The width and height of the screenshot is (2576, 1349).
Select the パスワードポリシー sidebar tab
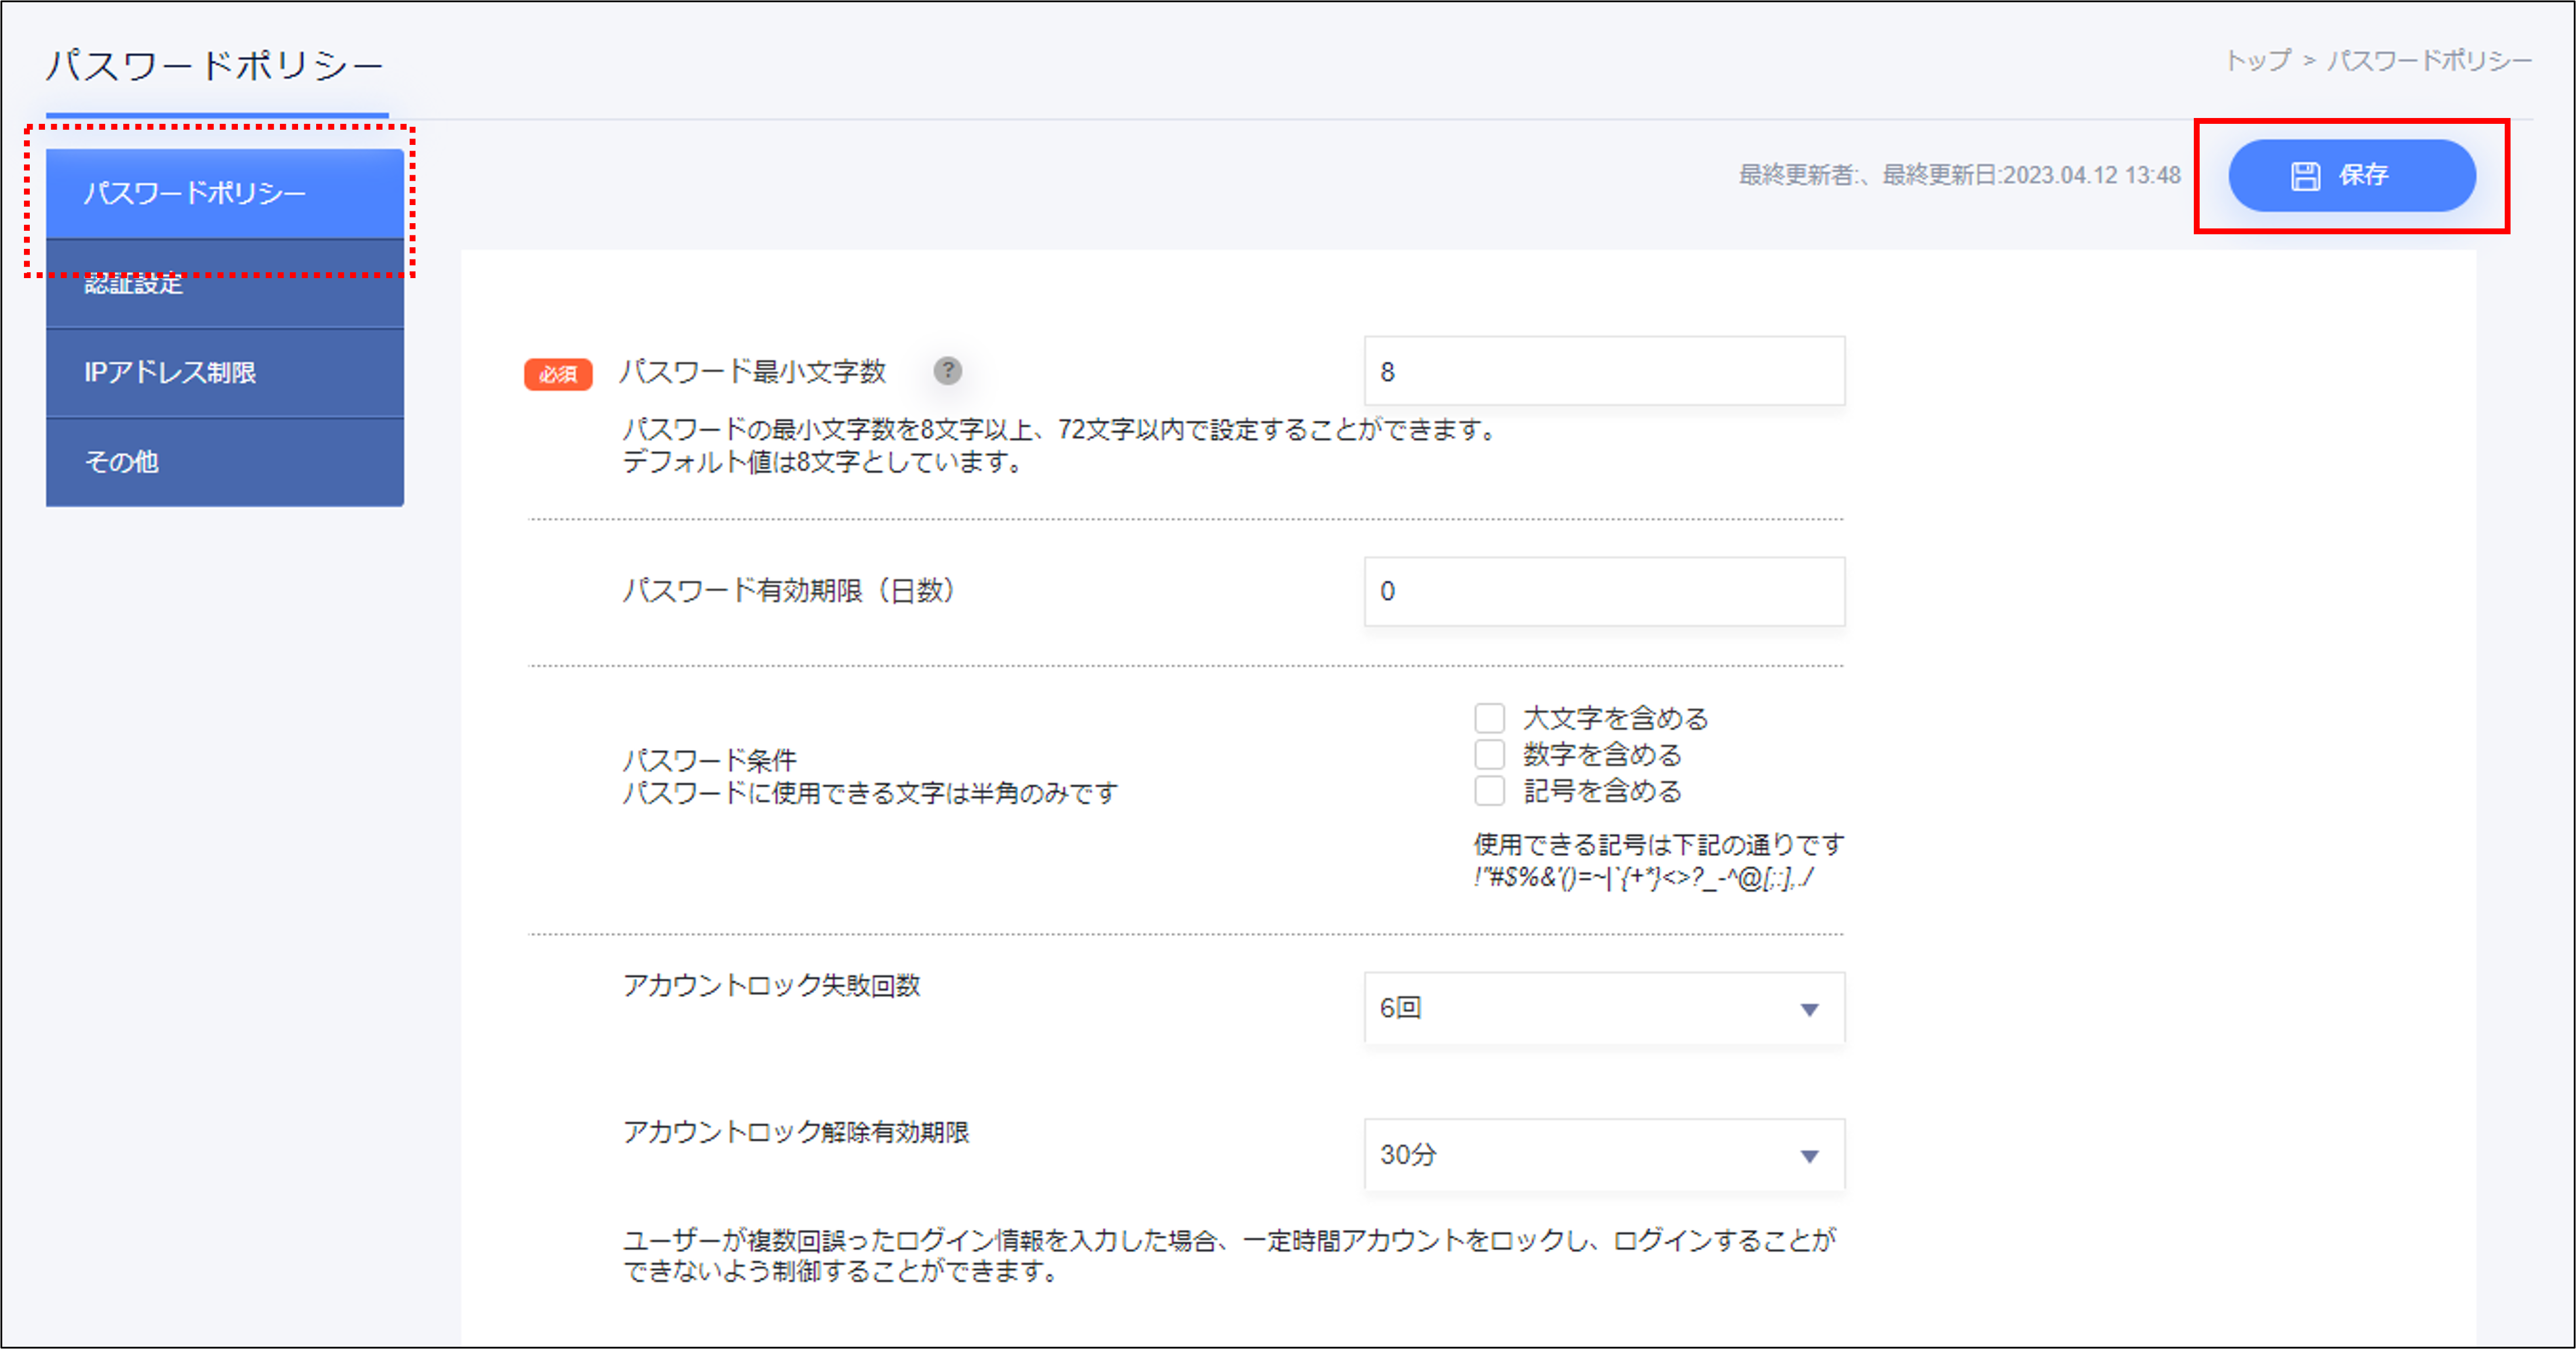[225, 193]
